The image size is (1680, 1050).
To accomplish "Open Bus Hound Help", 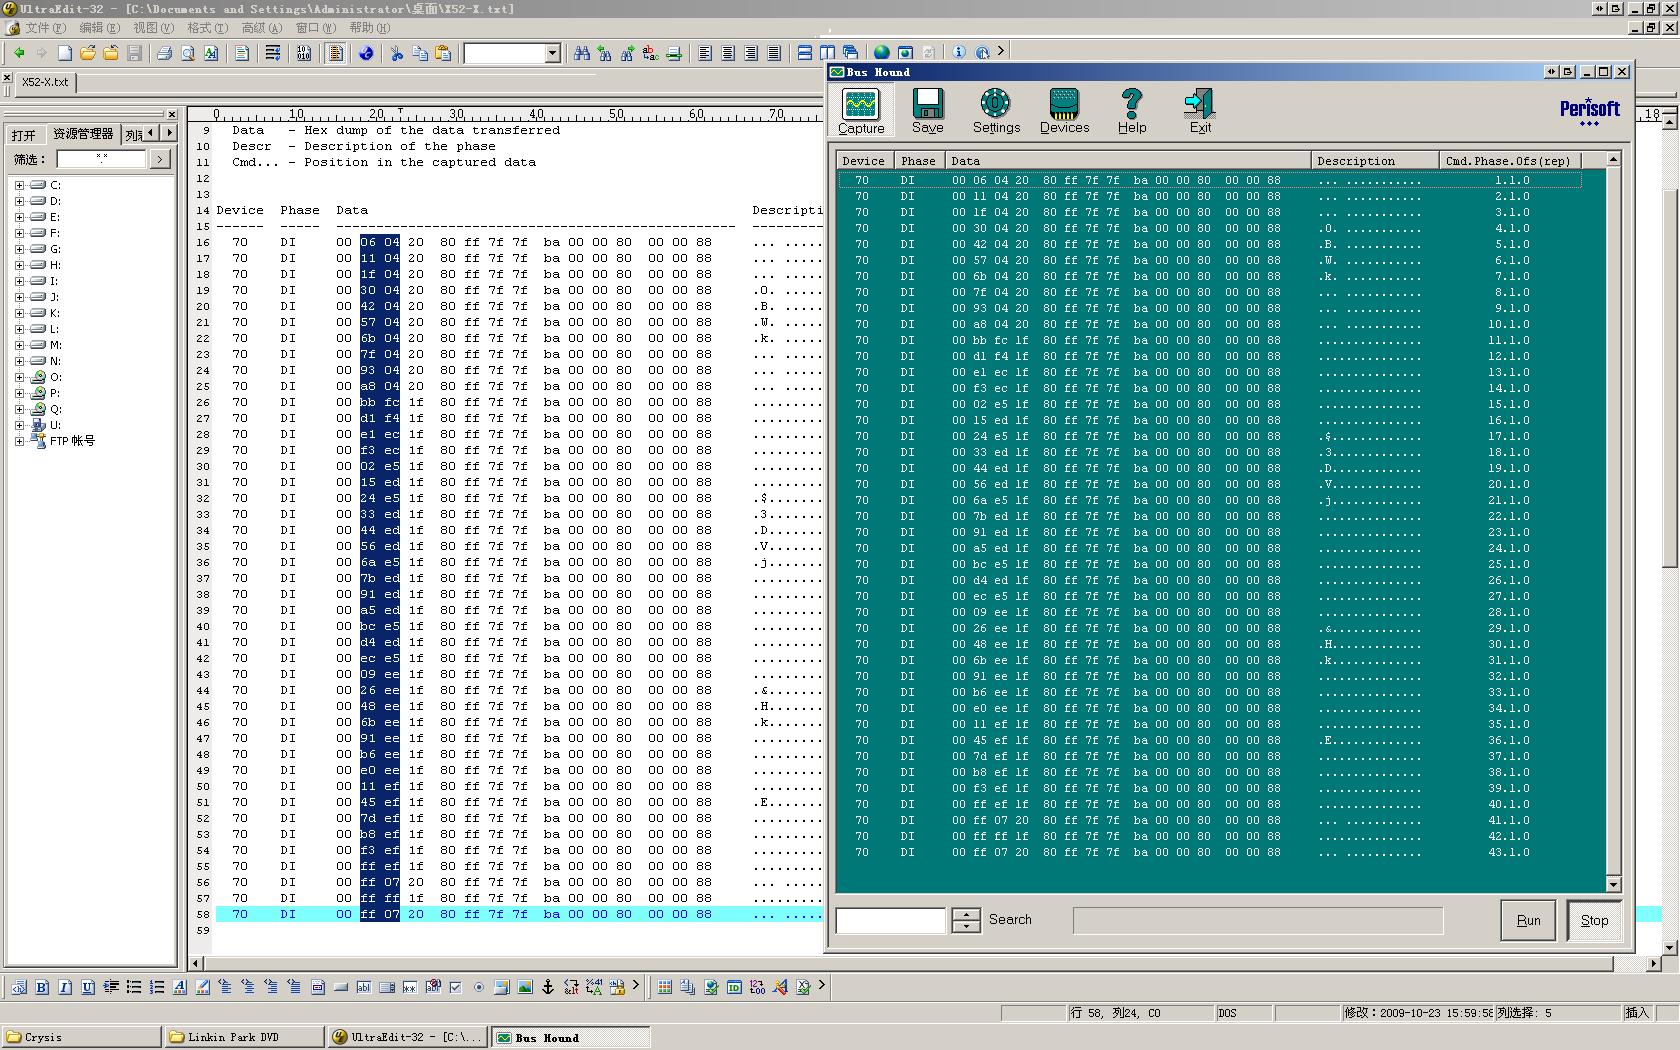I will pyautogui.click(x=1132, y=111).
